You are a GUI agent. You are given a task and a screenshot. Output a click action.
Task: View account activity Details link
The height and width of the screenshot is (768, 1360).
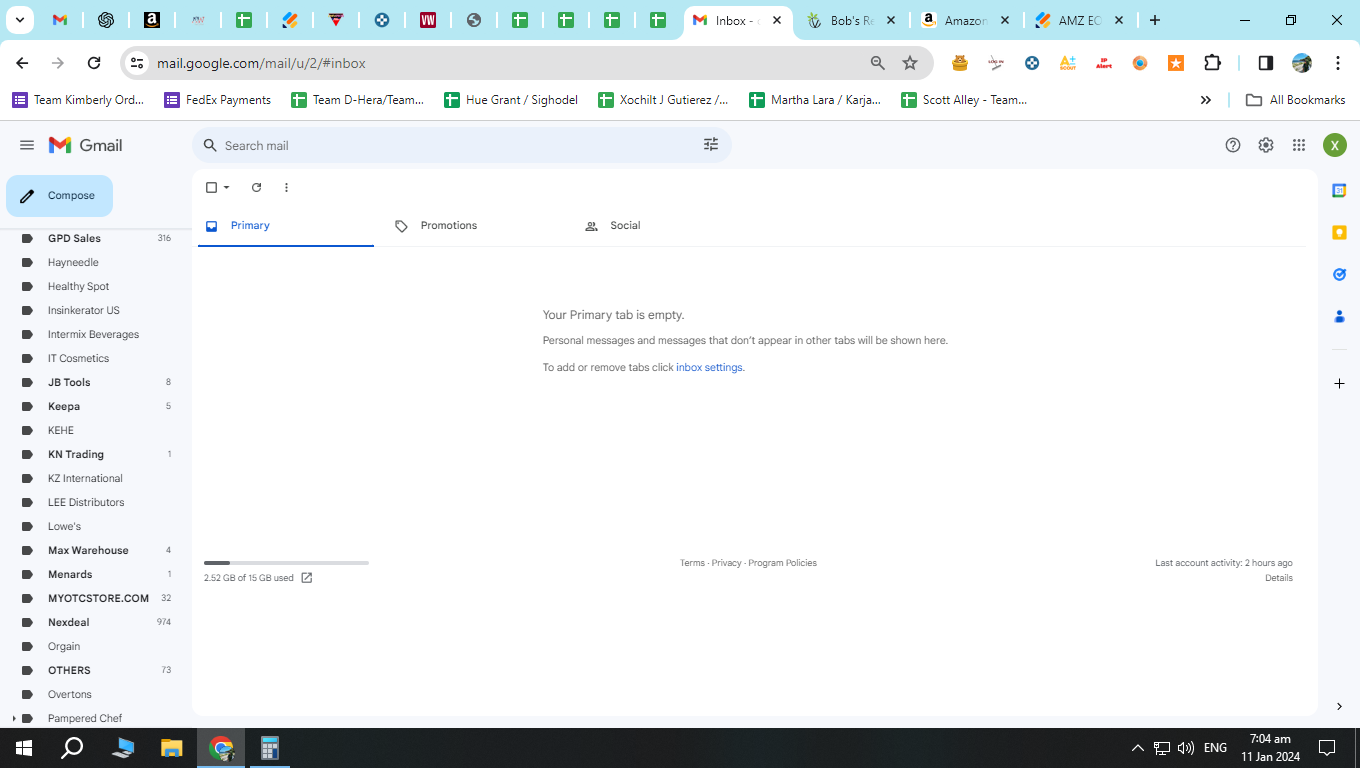[x=1279, y=578]
